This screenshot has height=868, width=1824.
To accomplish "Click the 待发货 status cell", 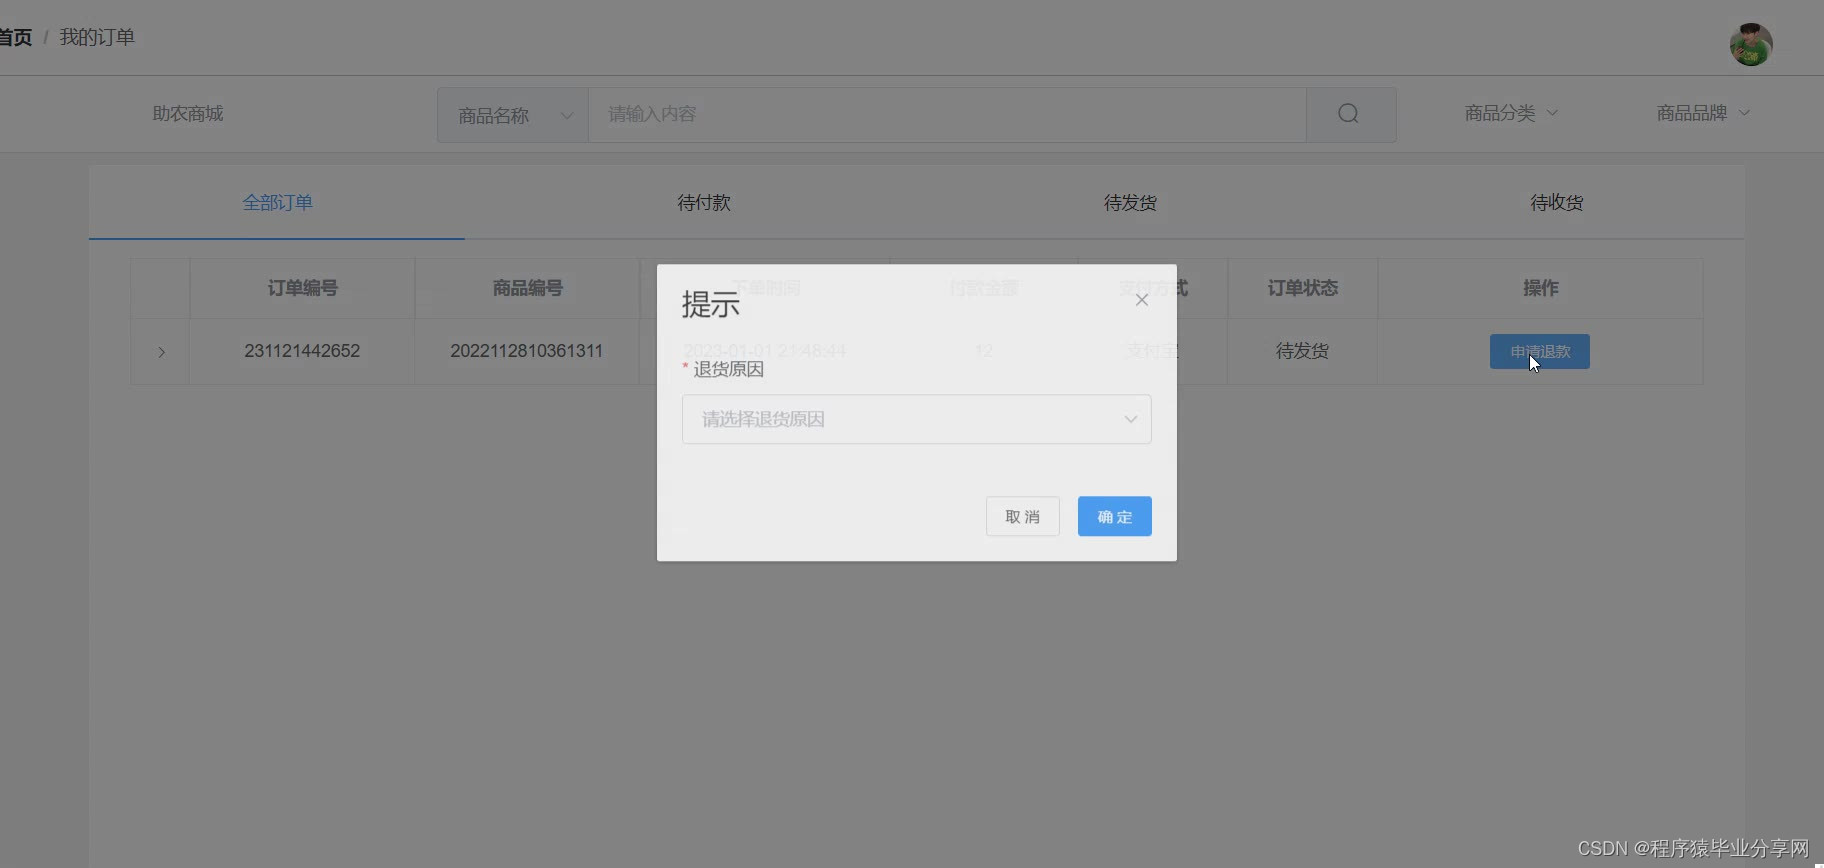I will (x=1302, y=351).
